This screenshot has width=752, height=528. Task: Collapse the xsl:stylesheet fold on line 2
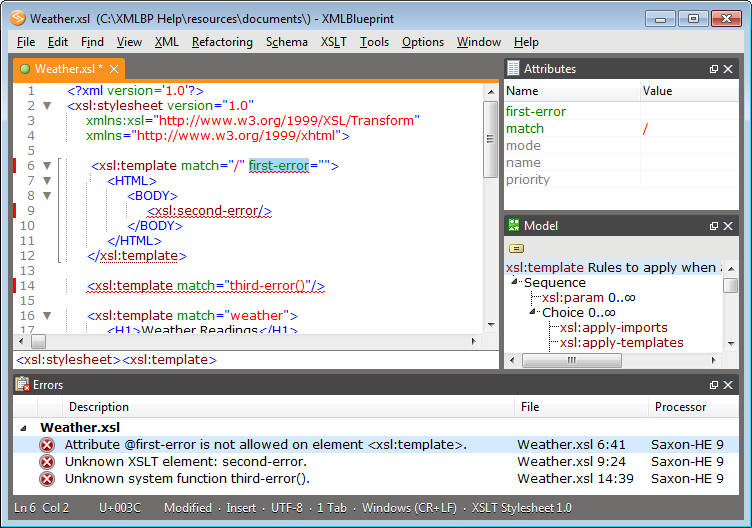(46, 105)
